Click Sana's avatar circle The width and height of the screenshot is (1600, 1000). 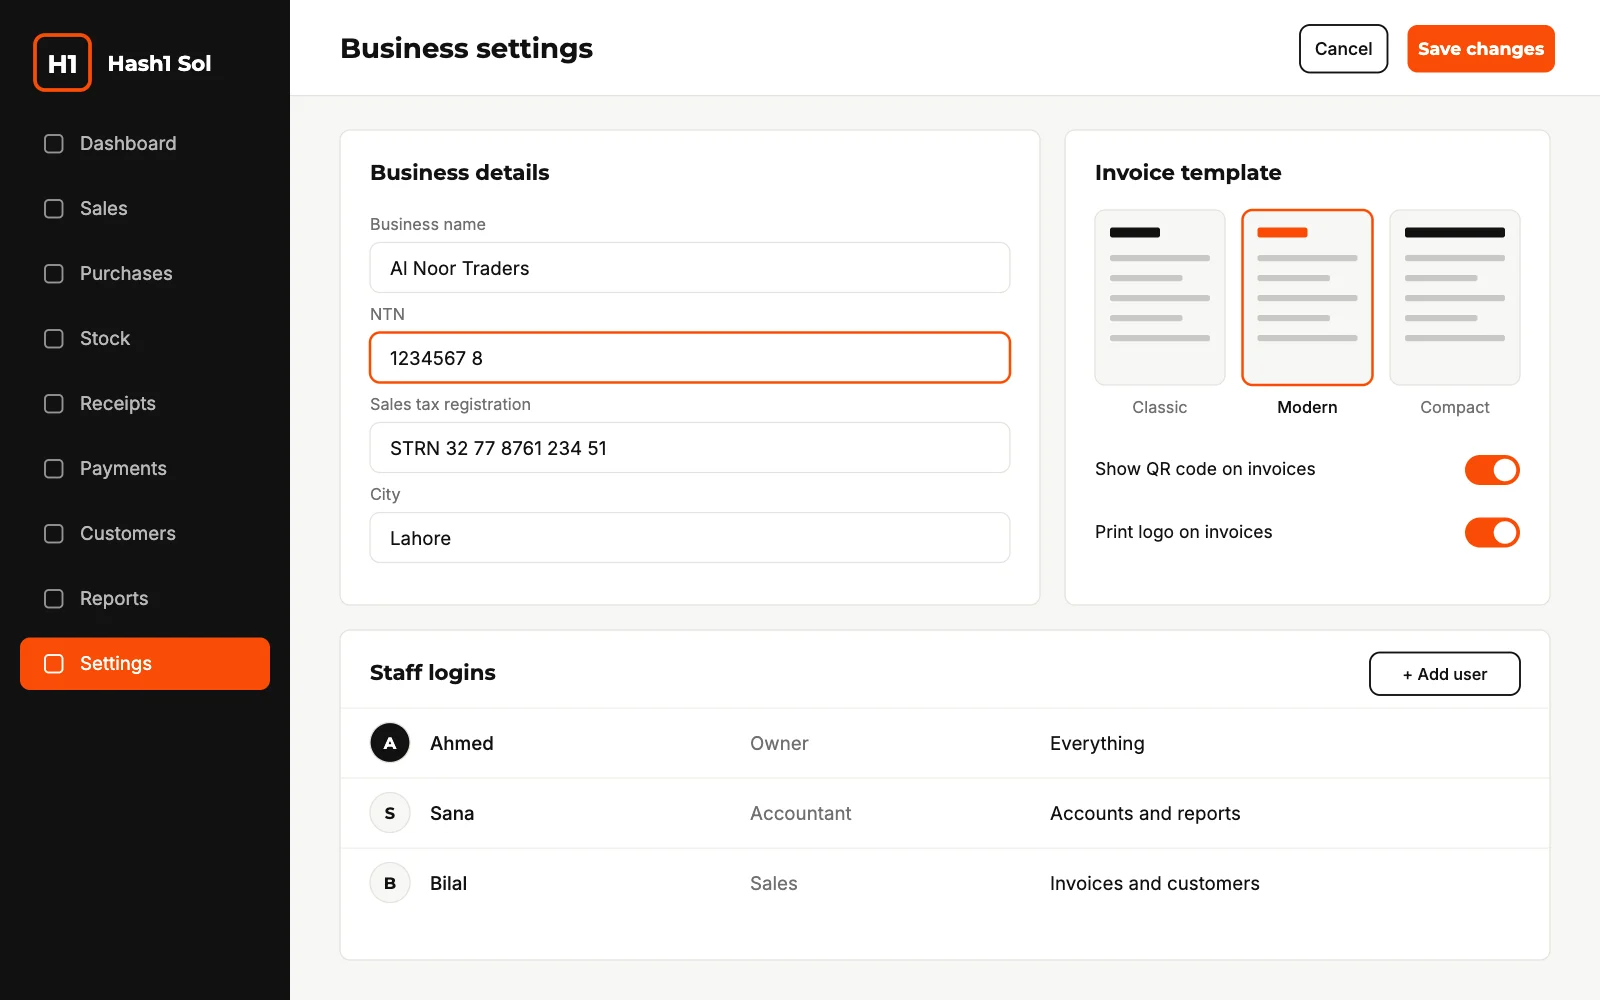click(390, 813)
